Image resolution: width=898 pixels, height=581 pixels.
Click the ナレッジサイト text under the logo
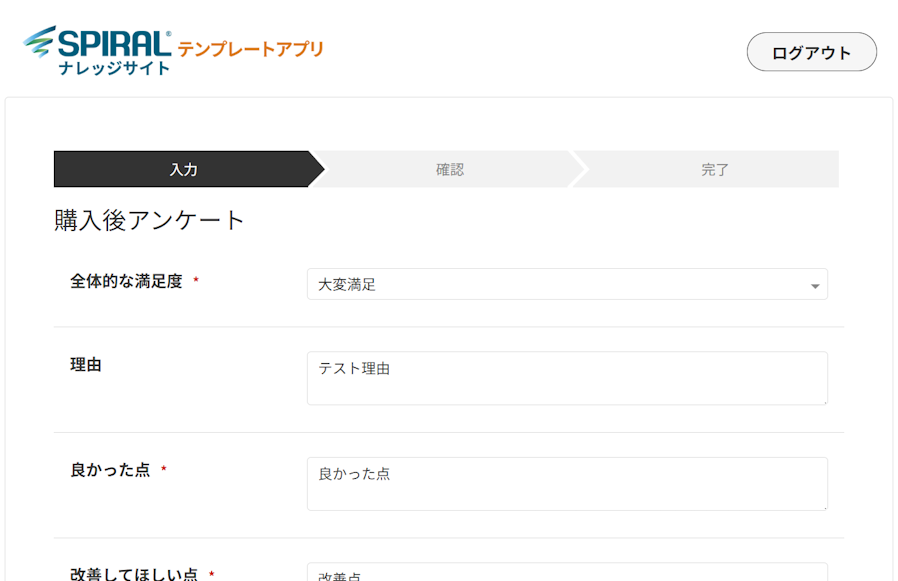(113, 69)
